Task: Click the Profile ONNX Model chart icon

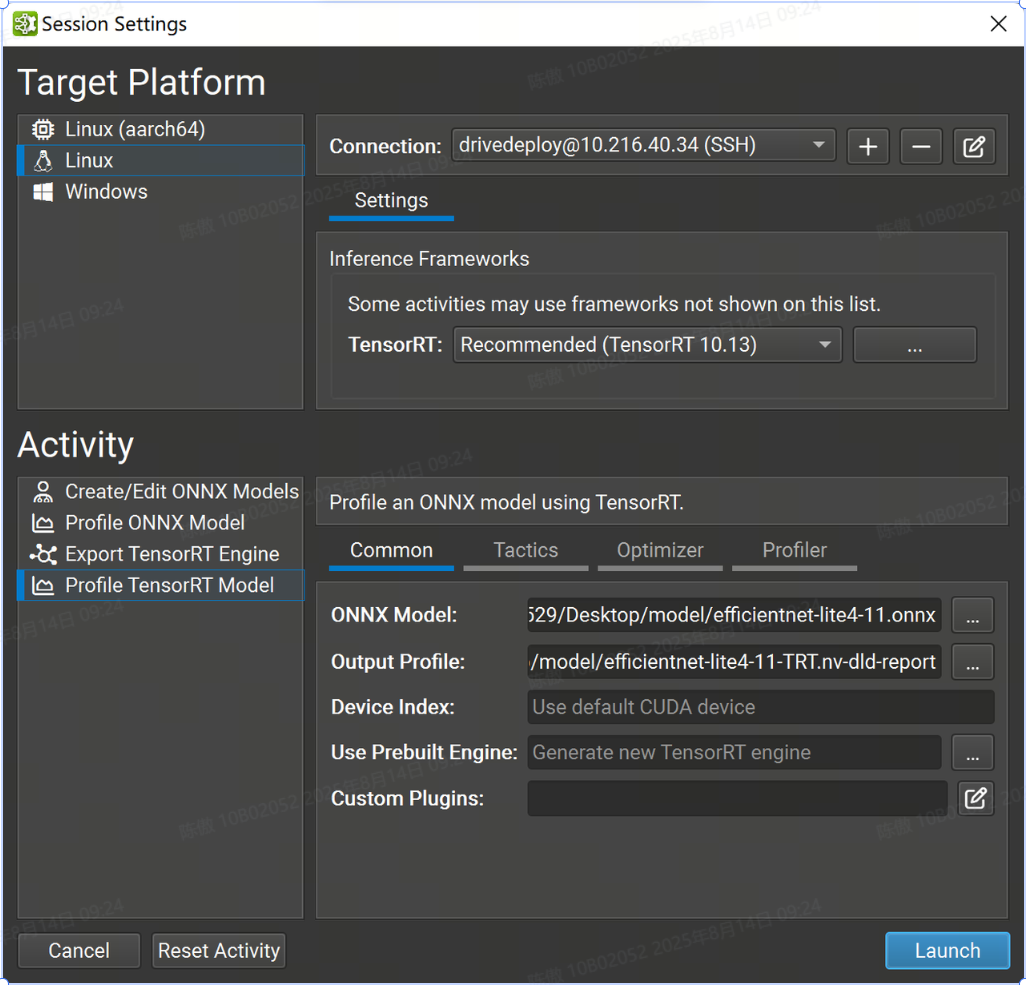Action: (x=43, y=523)
